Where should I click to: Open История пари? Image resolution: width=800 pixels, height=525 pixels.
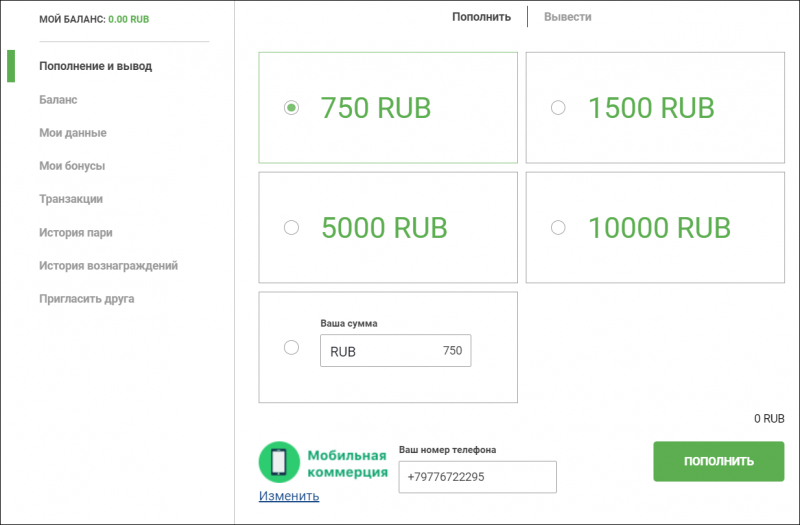76,233
